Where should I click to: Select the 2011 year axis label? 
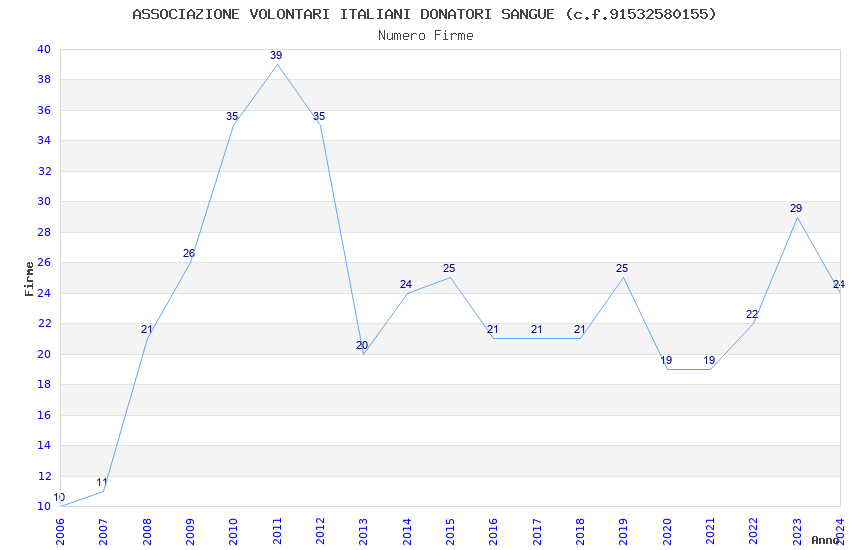point(277,531)
